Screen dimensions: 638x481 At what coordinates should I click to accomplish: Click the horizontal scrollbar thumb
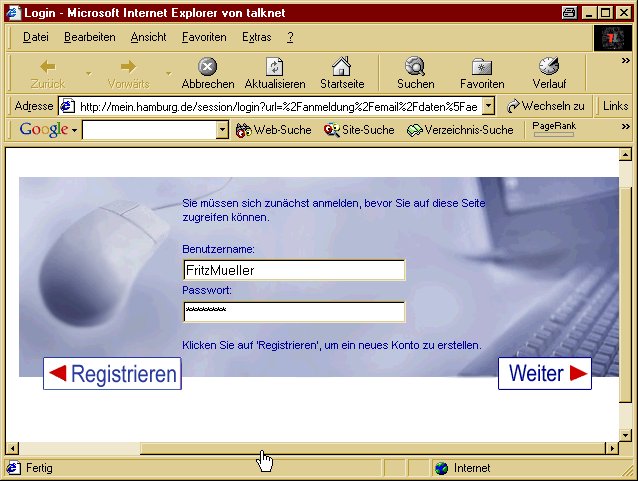(80, 449)
